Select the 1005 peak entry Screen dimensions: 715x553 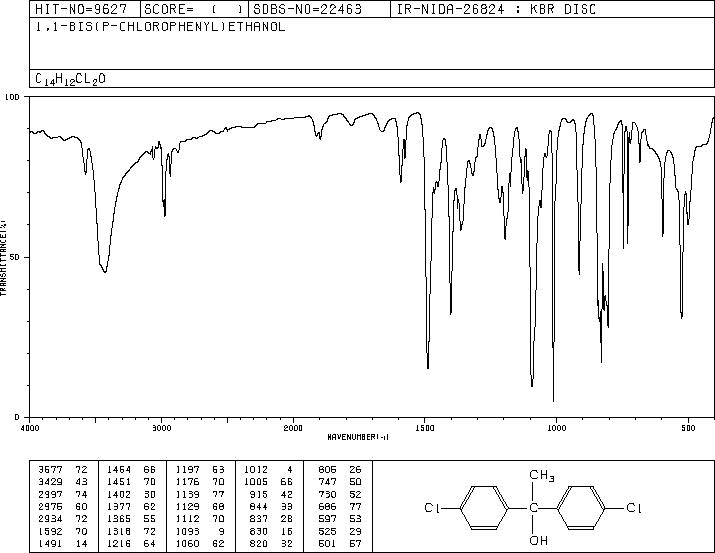[256, 482]
